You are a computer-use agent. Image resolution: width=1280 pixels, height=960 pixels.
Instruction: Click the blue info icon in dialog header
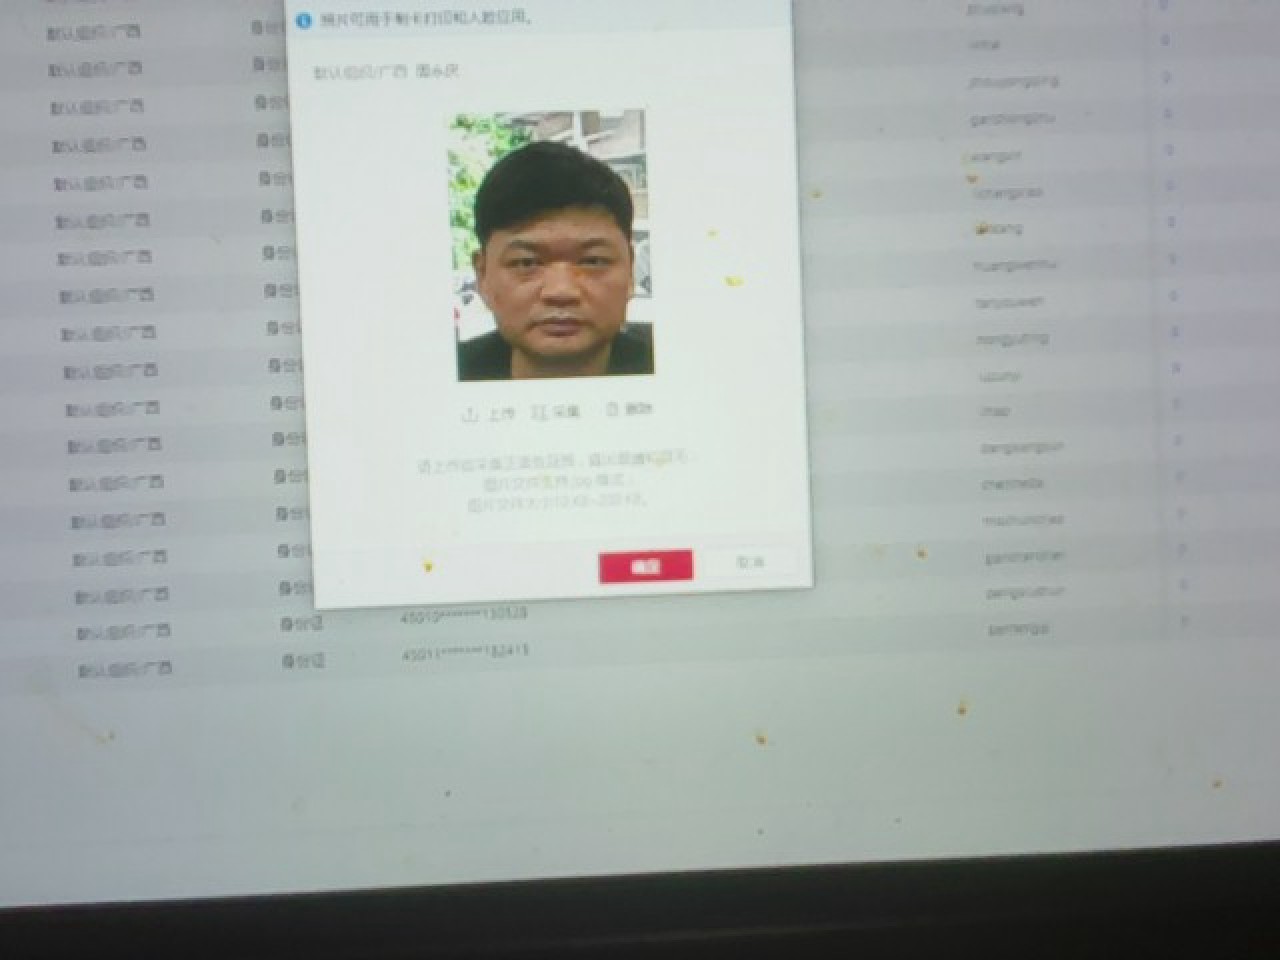pos(303,20)
